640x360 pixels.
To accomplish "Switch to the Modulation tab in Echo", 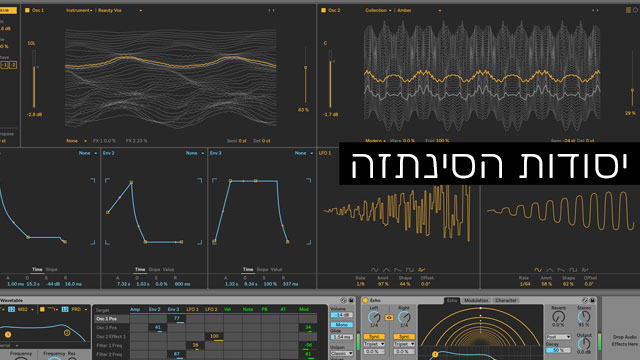I will pos(476,300).
